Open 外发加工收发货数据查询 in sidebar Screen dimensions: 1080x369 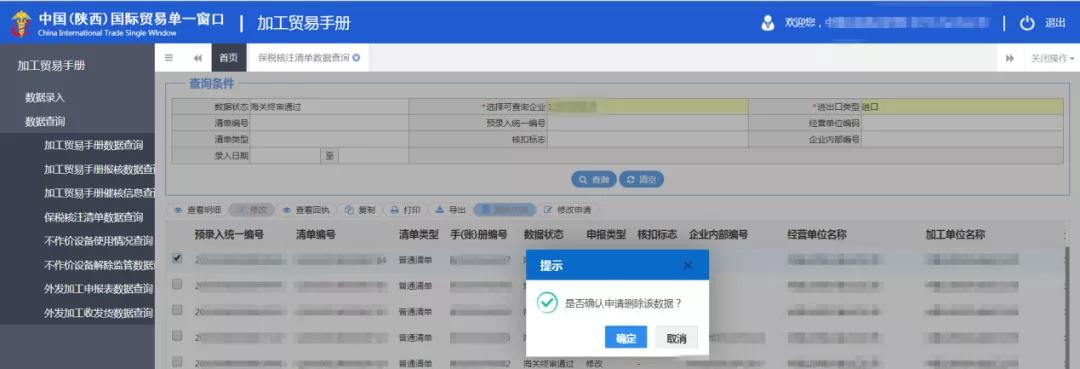pos(98,313)
